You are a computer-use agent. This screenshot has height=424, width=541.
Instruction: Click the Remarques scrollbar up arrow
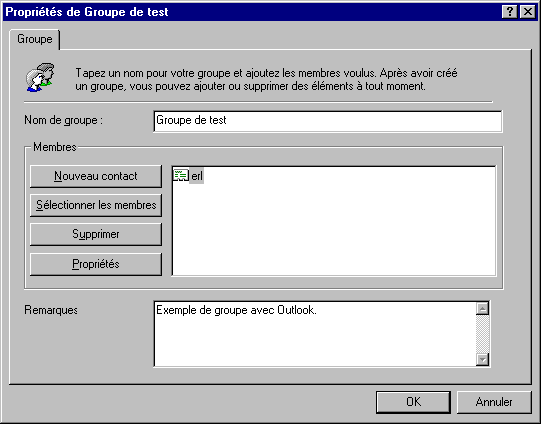pos(482,308)
